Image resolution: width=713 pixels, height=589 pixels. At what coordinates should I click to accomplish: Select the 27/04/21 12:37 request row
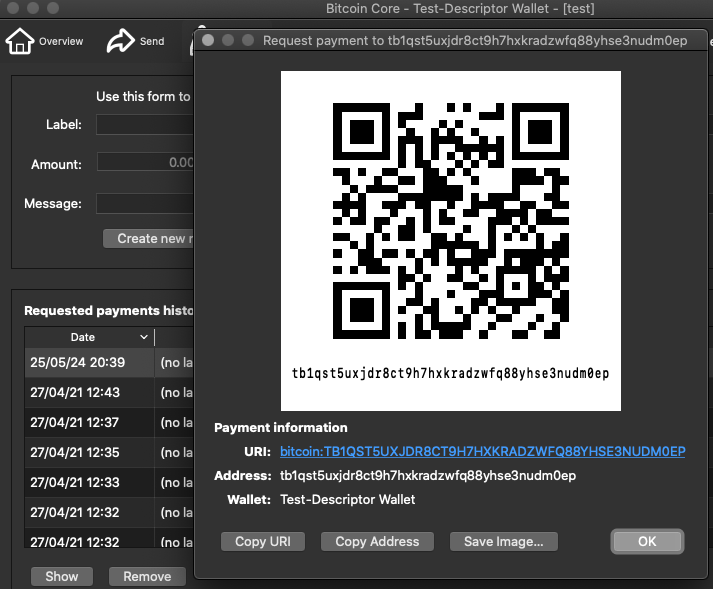click(109, 423)
